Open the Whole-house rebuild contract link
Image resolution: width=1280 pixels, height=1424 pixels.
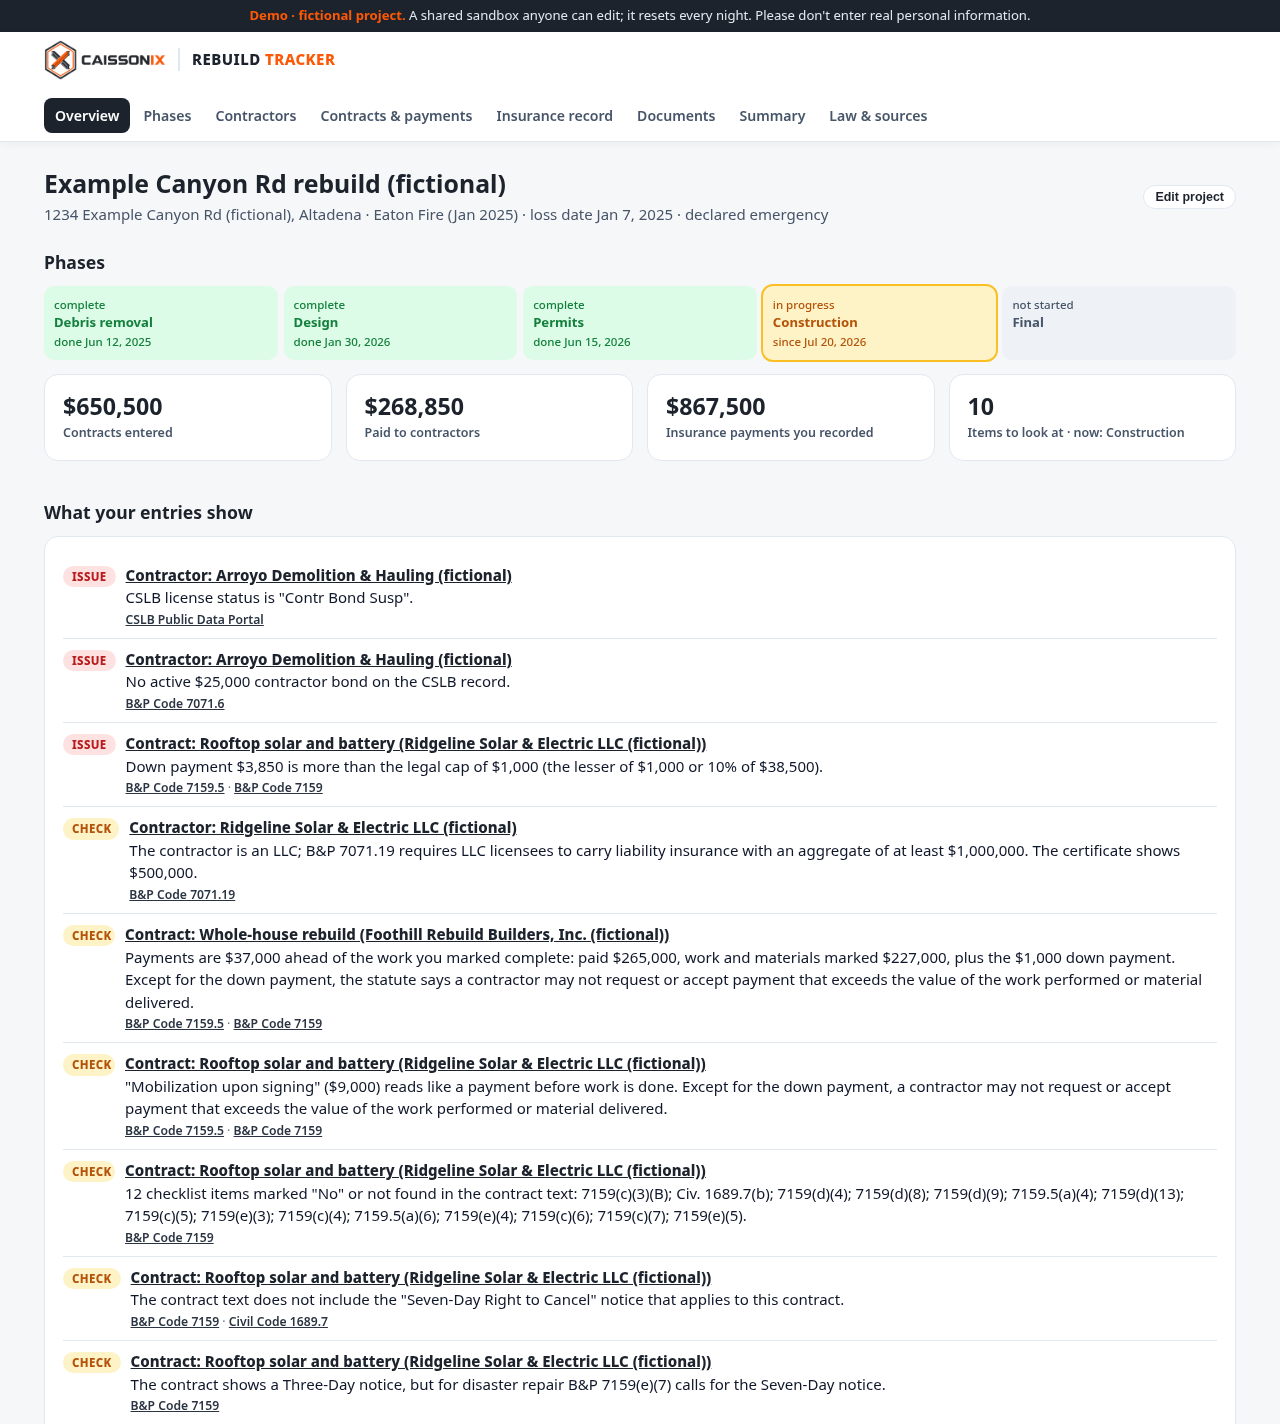coord(397,935)
